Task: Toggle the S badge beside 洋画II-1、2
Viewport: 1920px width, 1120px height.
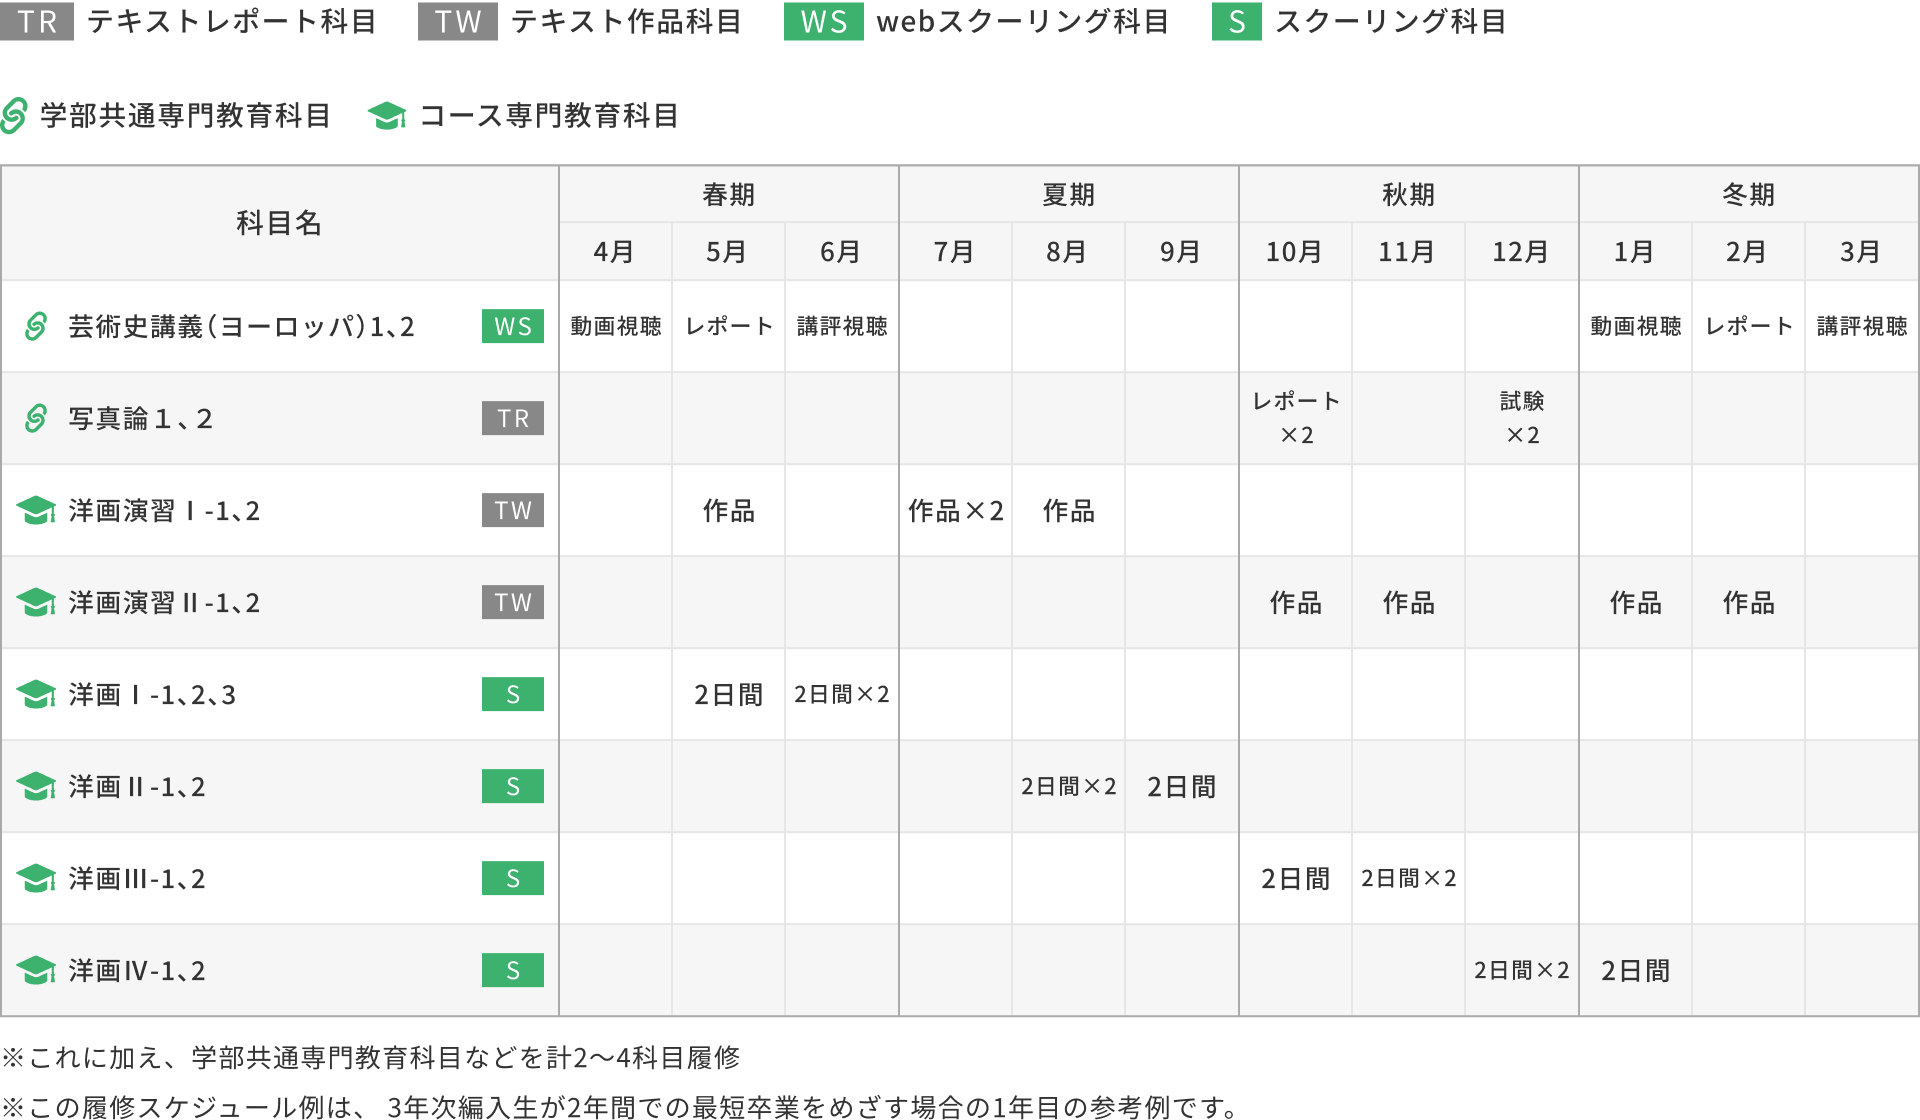Action: (513, 786)
